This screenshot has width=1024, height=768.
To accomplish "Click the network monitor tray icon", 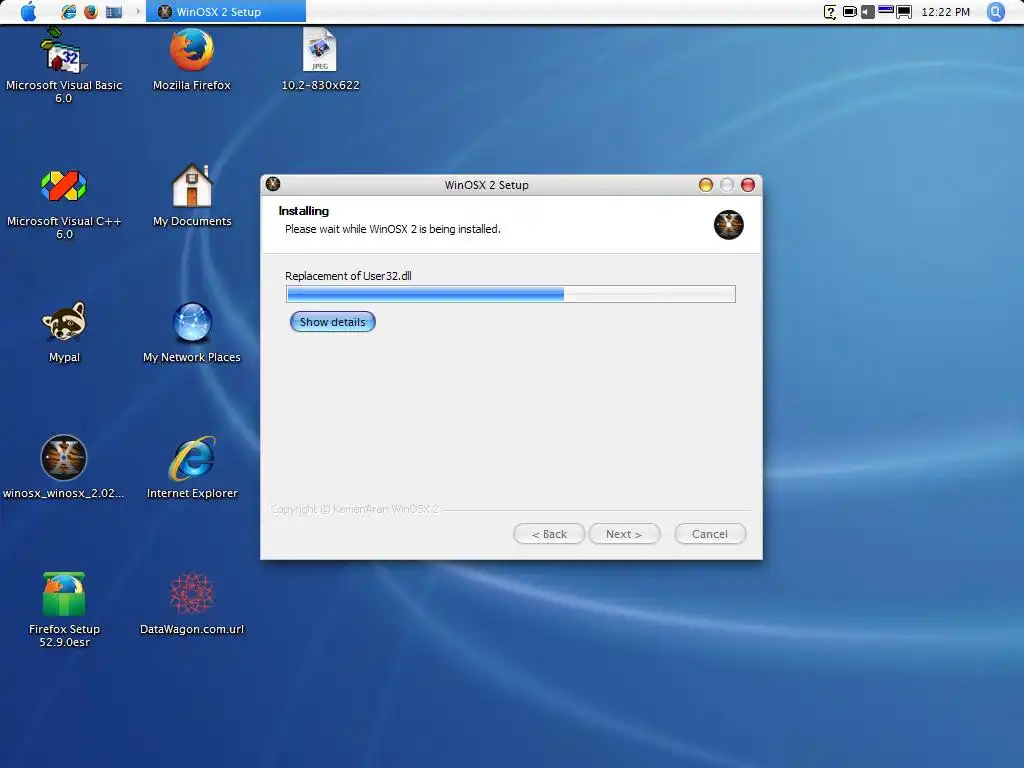I will click(x=904, y=12).
